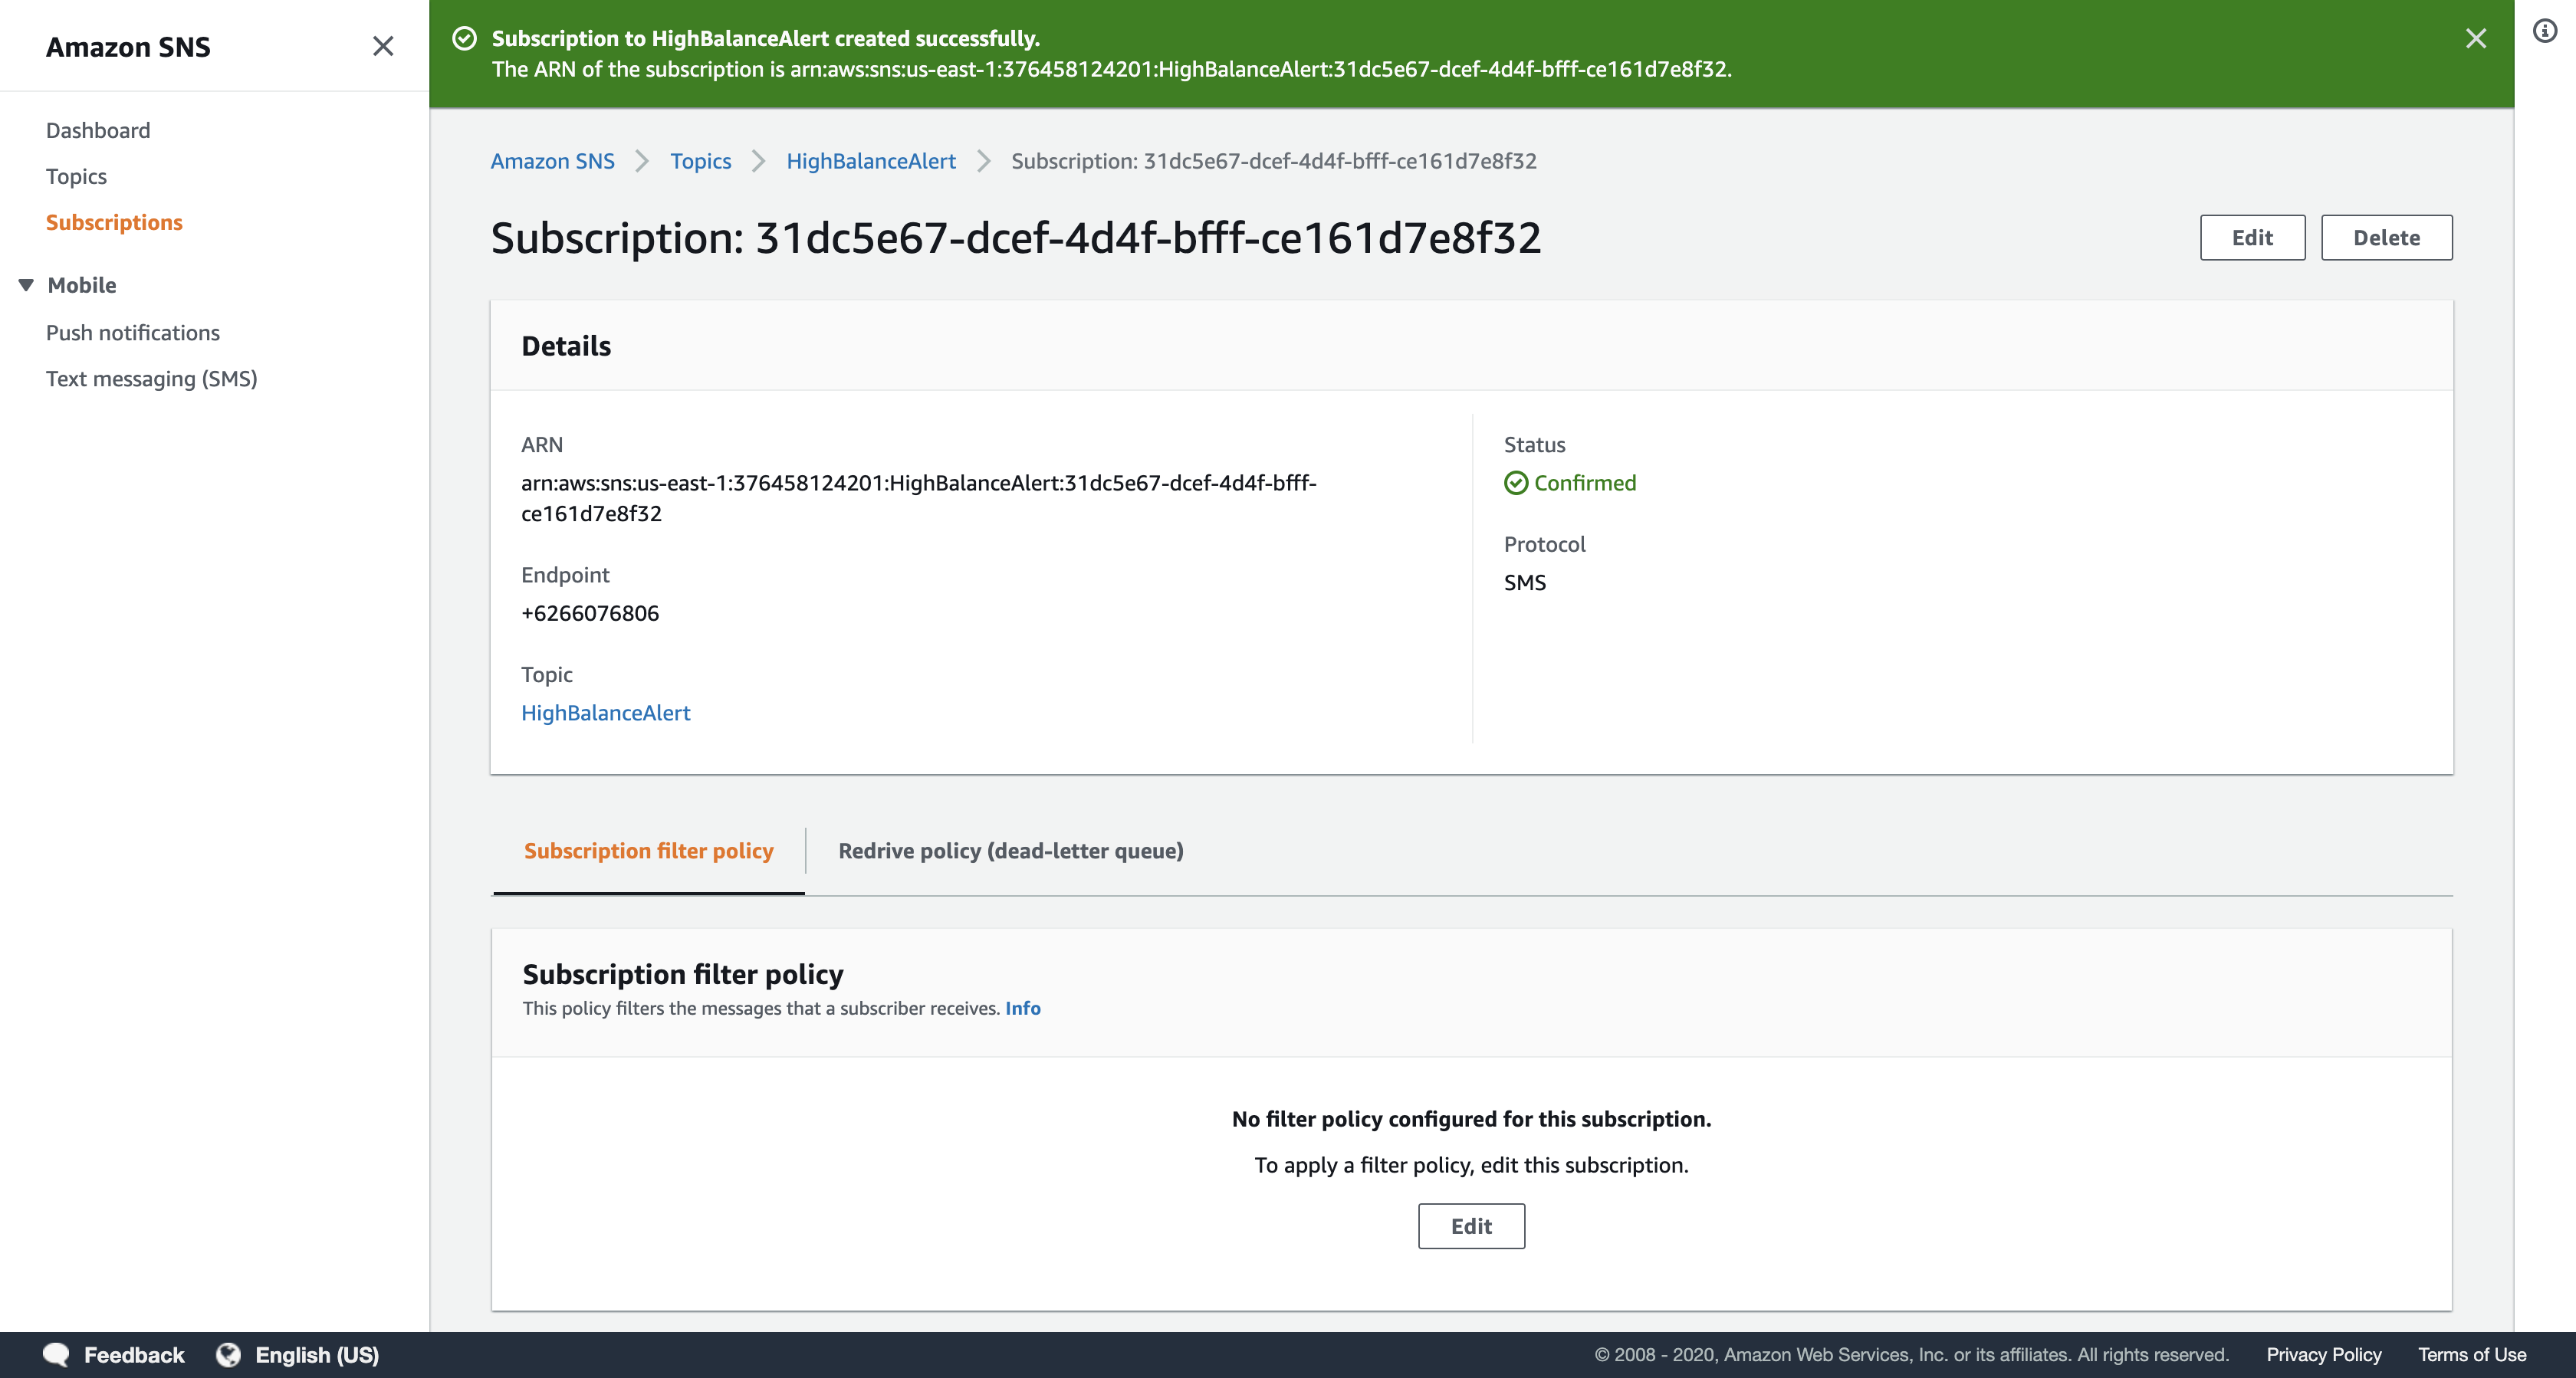Close the Amazon SNS navigation panel
The image size is (2576, 1378).
tap(383, 46)
